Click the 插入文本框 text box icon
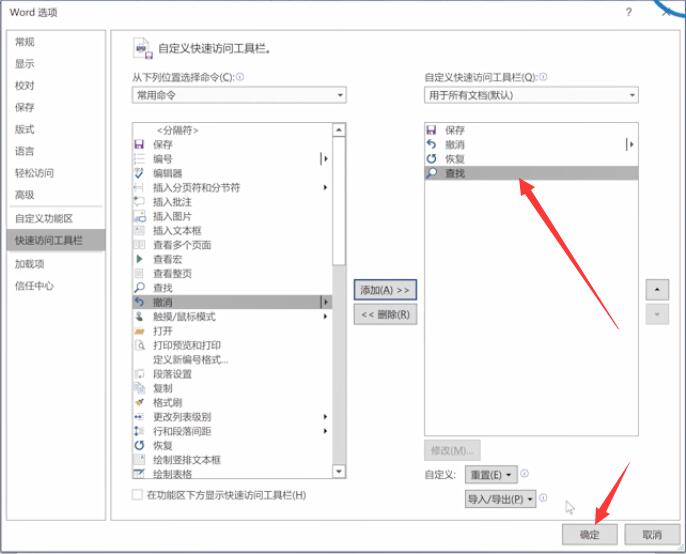The image size is (686, 554). (139, 231)
